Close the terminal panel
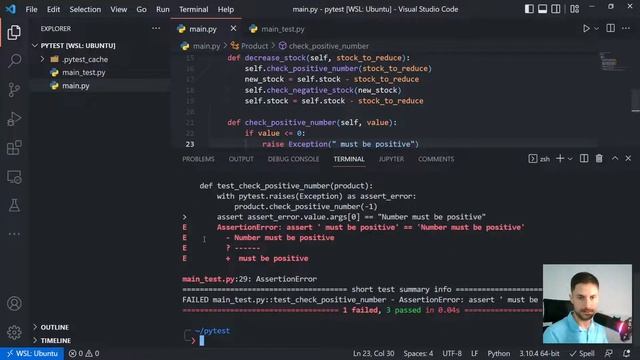Image resolution: width=640 pixels, height=360 pixels. pyautogui.click(x=628, y=158)
